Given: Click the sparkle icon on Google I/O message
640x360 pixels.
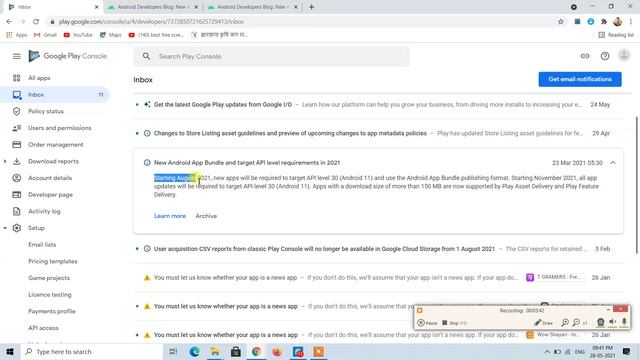Looking at the screenshot, I should coord(147,105).
